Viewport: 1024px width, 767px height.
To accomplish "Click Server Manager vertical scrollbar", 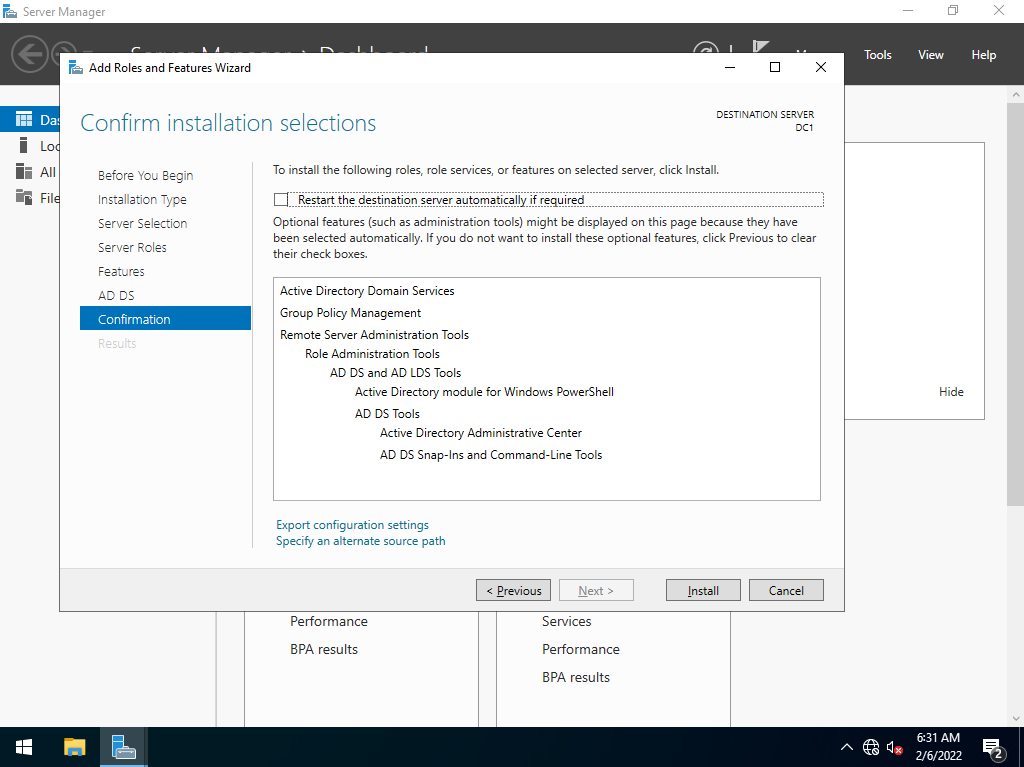I will click(1016, 304).
